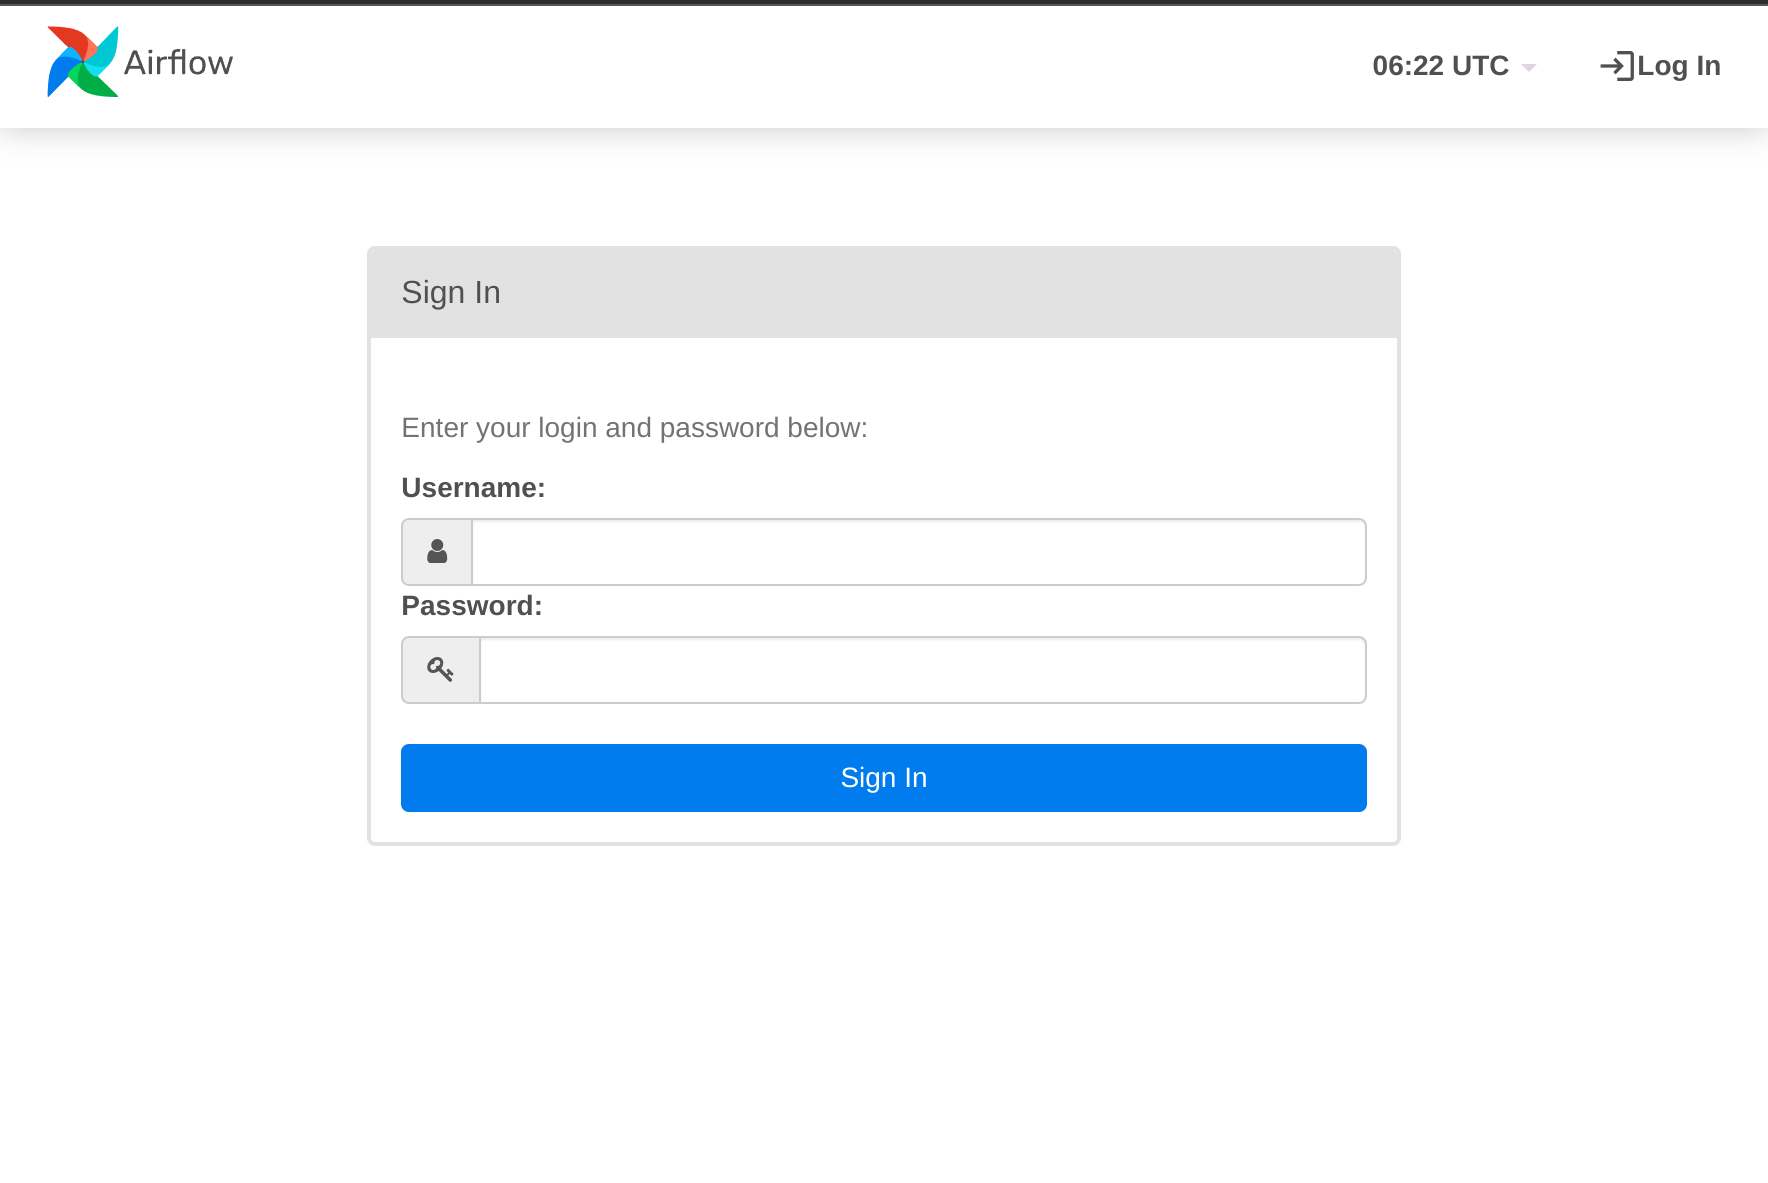Click the Log In arrow icon

[1616, 66]
